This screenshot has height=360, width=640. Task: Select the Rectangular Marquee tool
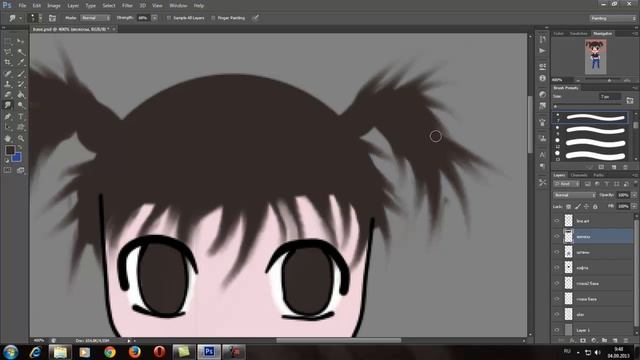tap(8, 41)
